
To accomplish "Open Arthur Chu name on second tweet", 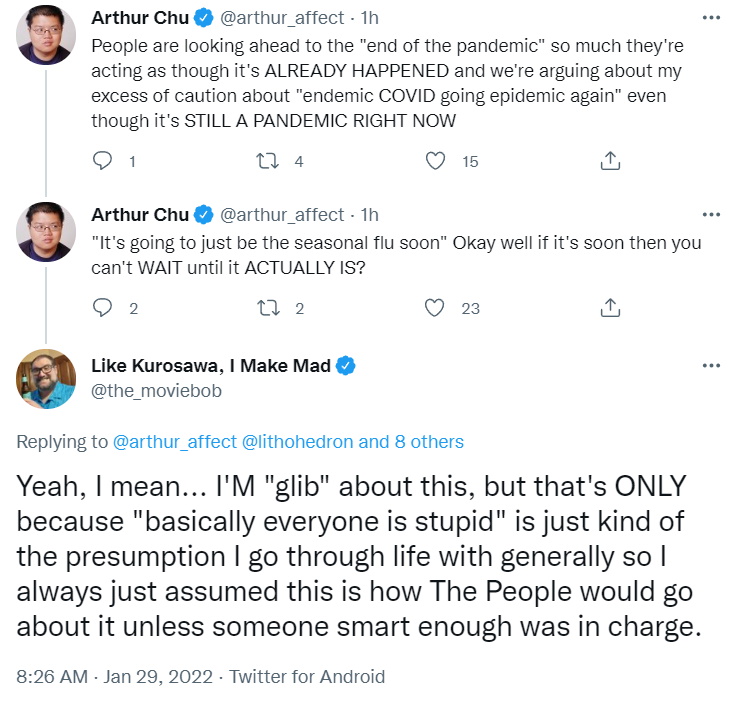I will (x=140, y=215).
